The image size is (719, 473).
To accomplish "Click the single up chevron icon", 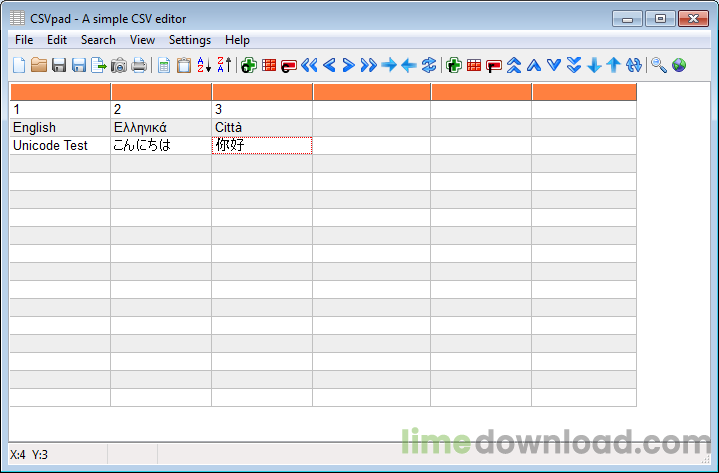I will coord(534,66).
